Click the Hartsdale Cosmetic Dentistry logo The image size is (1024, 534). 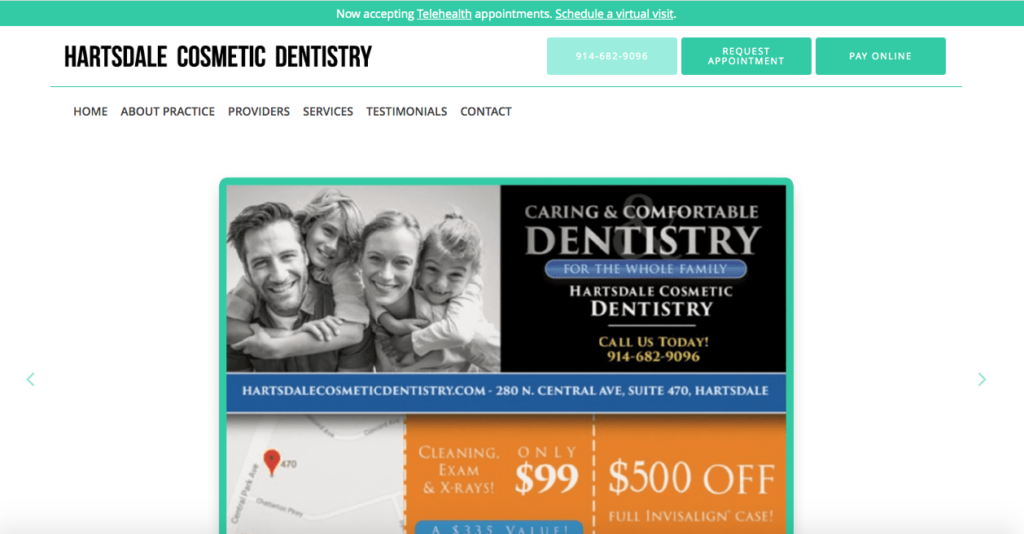[217, 57]
